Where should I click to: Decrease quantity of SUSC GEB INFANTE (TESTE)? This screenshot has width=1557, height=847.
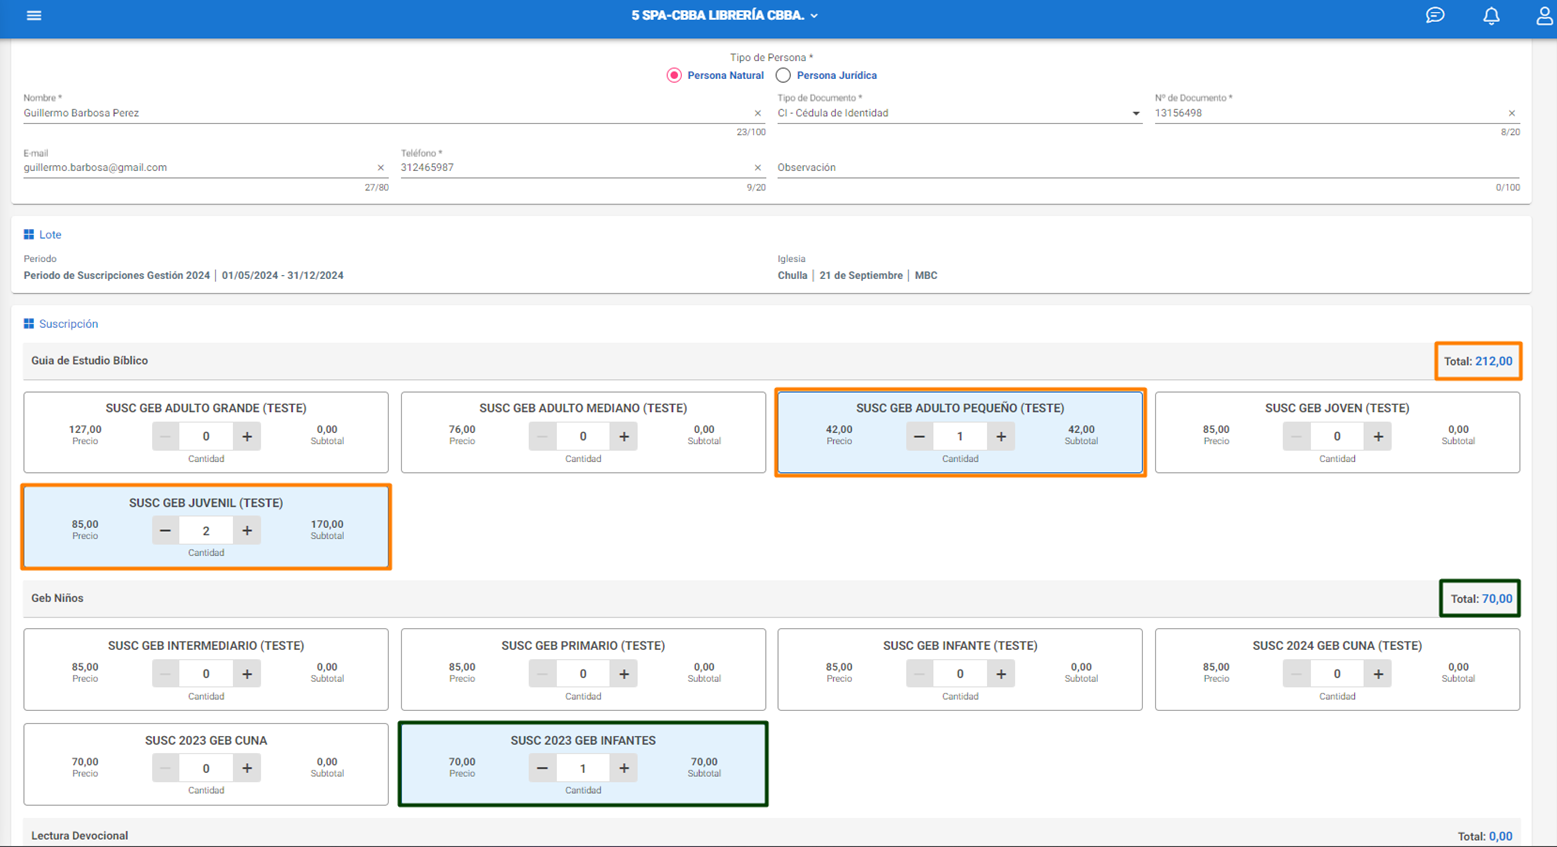click(x=919, y=674)
